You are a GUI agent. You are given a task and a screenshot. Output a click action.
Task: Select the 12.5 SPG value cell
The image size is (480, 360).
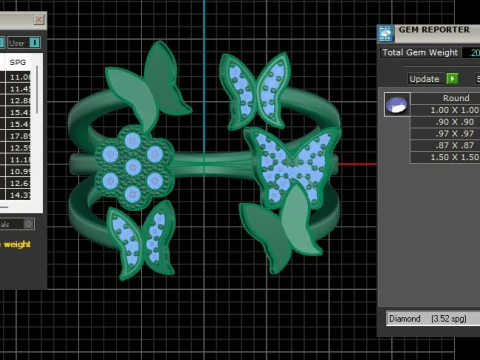pyautogui.click(x=18, y=148)
